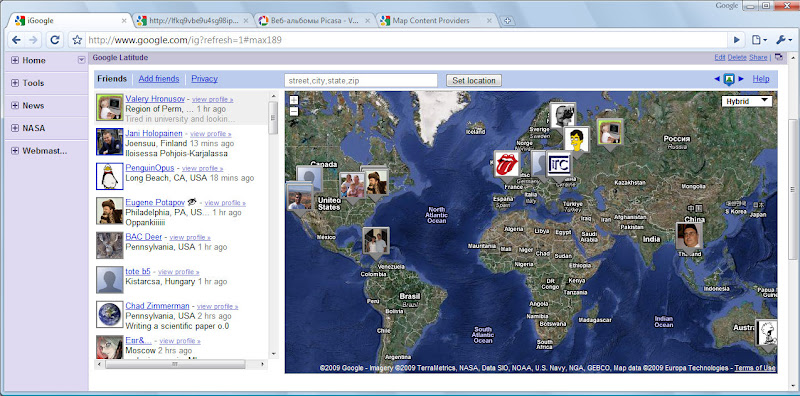This screenshot has width=800, height=396.
Task: Click the browser back arrow
Action: click(16, 40)
